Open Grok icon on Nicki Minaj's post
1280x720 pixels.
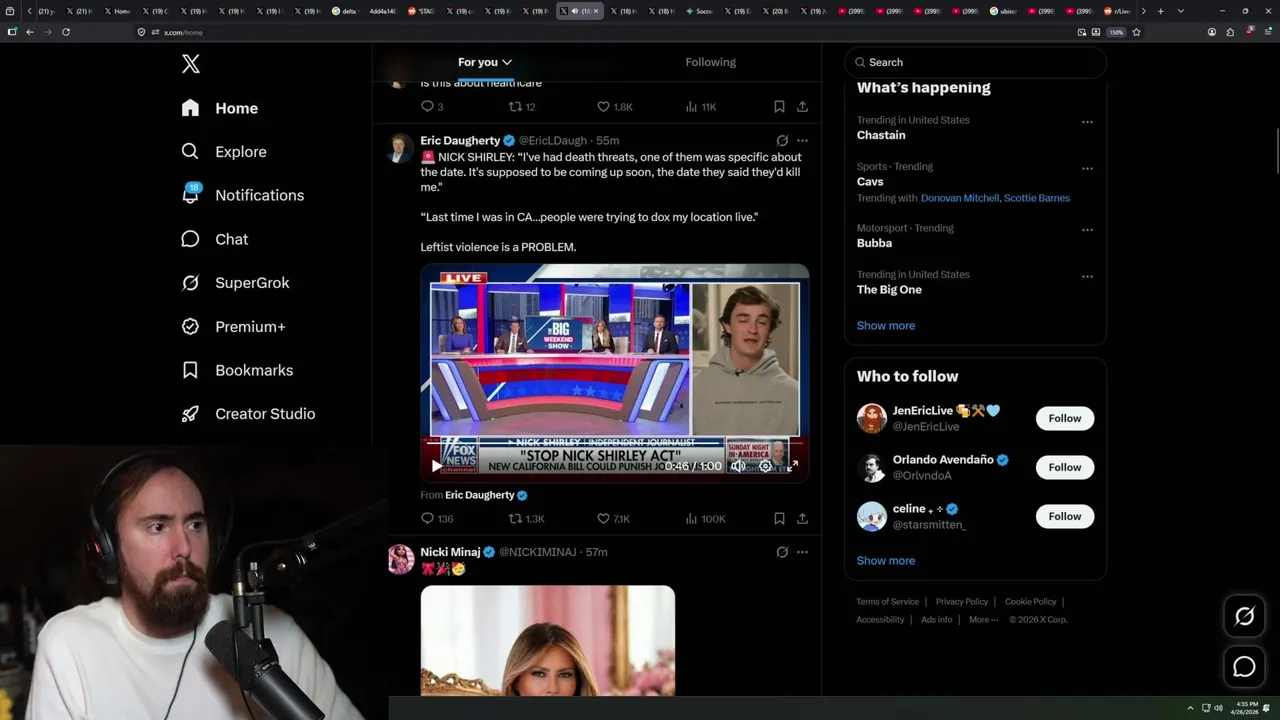[782, 552]
